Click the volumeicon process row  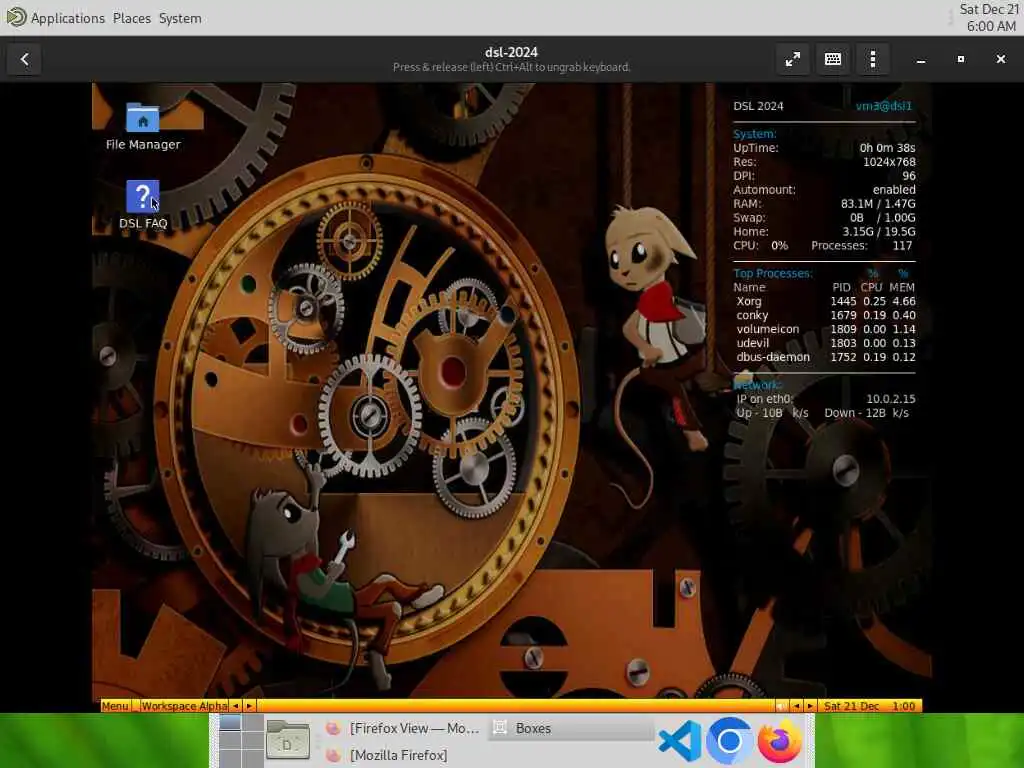pyautogui.click(x=825, y=329)
